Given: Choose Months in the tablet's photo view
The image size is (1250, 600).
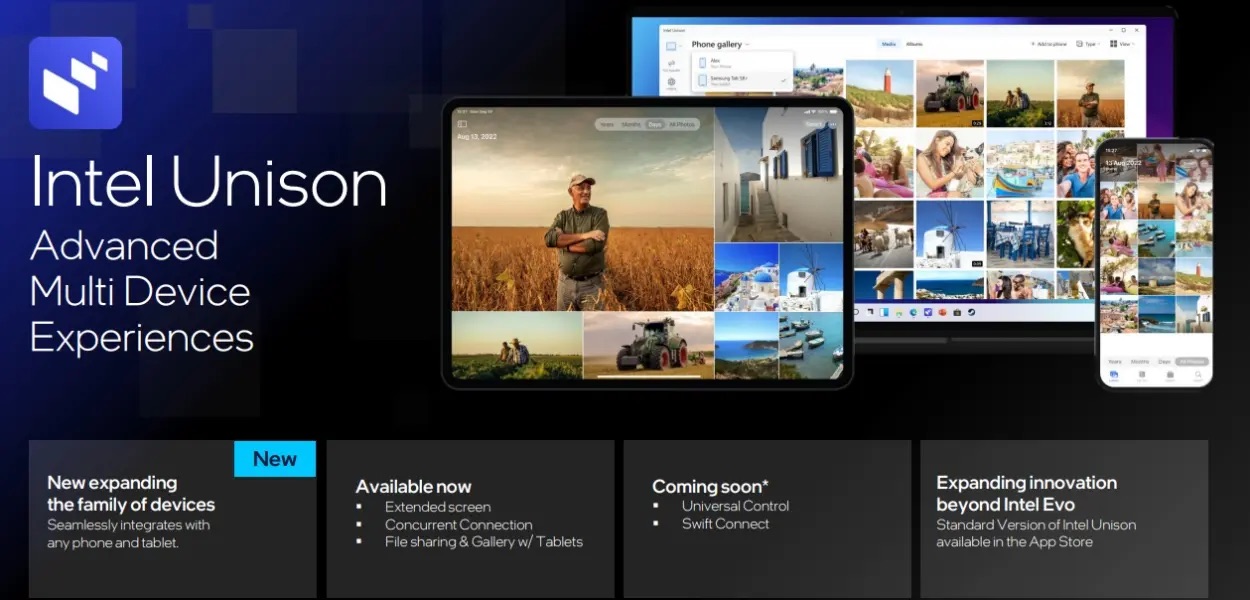Looking at the screenshot, I should pyautogui.click(x=631, y=125).
